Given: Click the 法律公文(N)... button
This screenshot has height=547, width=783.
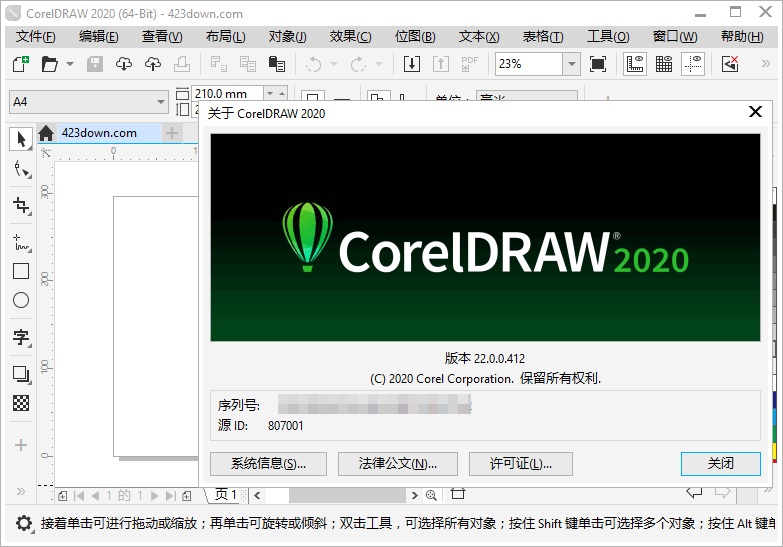Looking at the screenshot, I should tap(397, 464).
